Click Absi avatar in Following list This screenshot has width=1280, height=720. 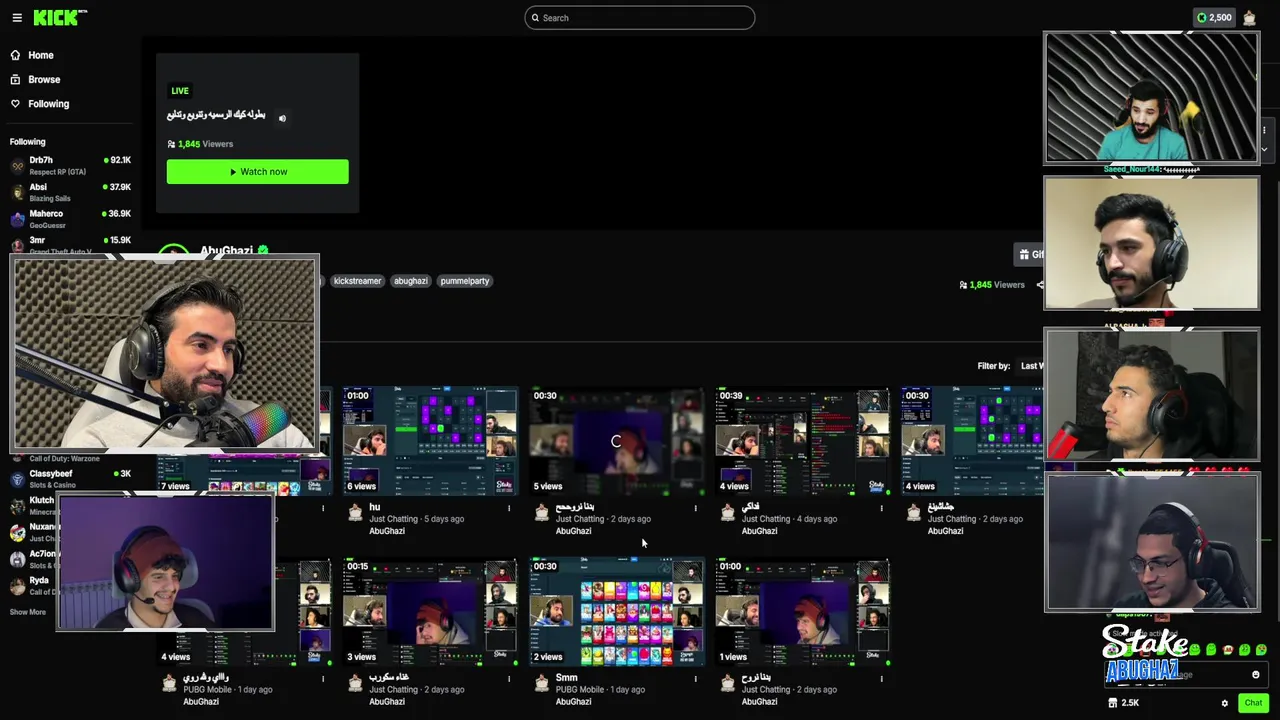tap(17, 192)
